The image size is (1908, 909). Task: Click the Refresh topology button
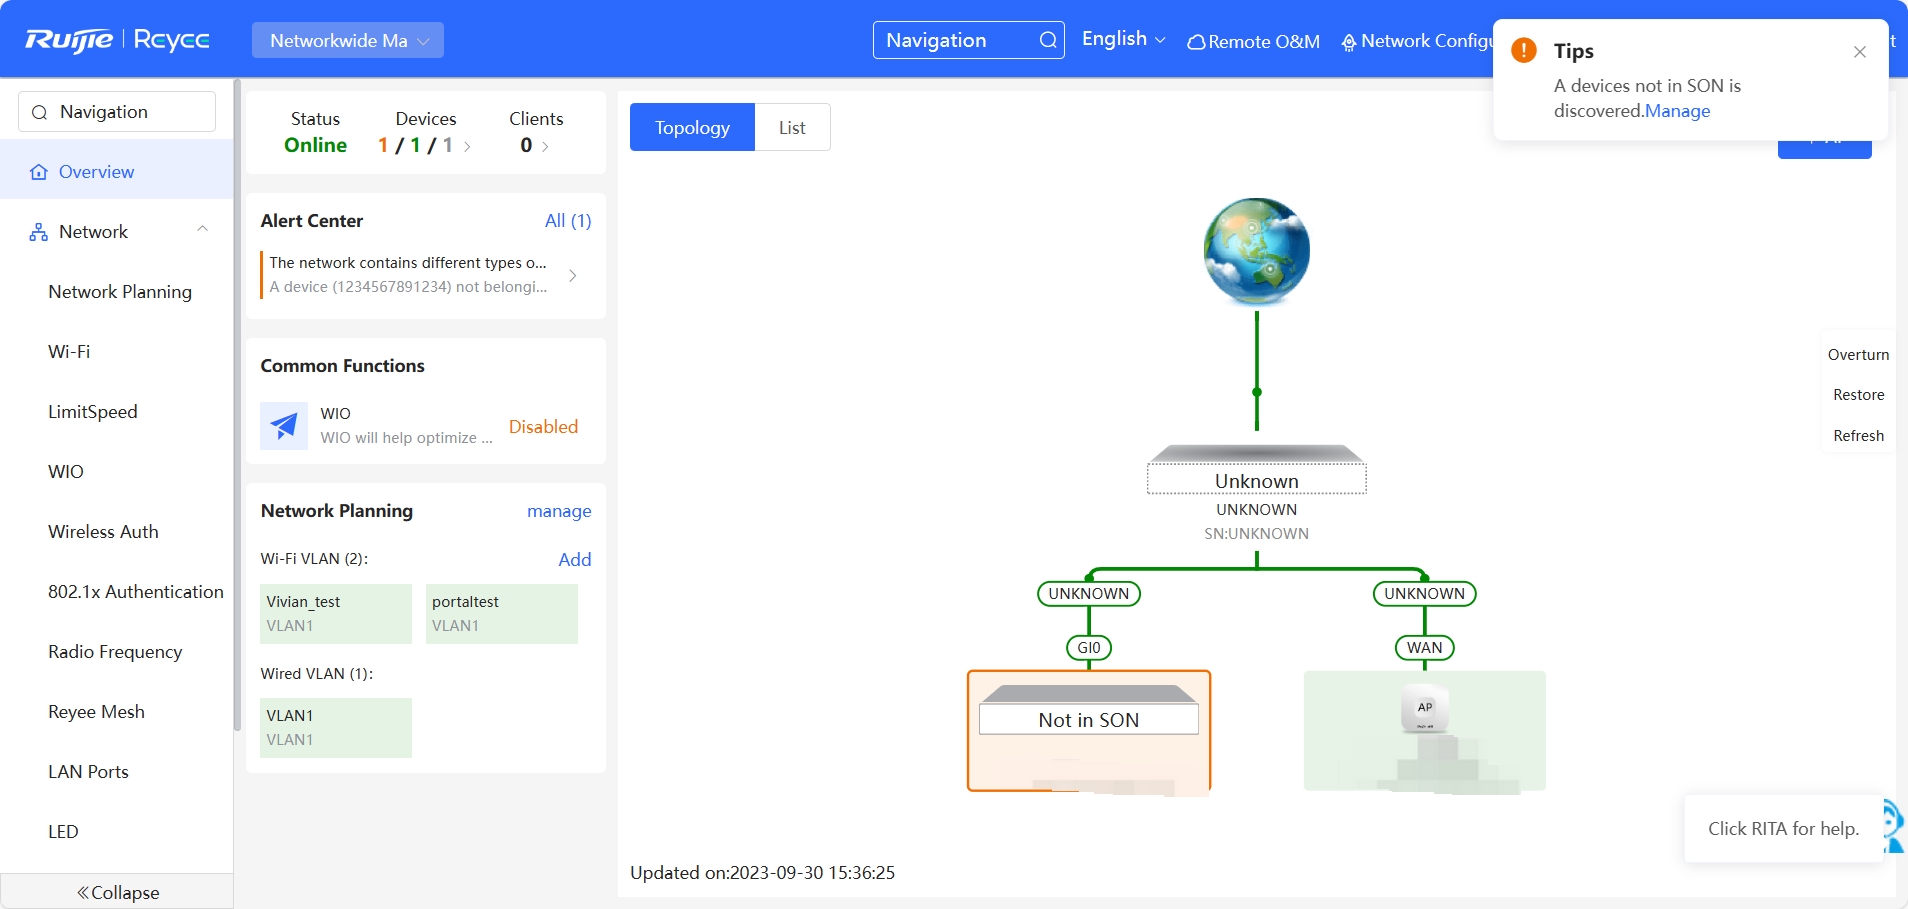(x=1858, y=436)
